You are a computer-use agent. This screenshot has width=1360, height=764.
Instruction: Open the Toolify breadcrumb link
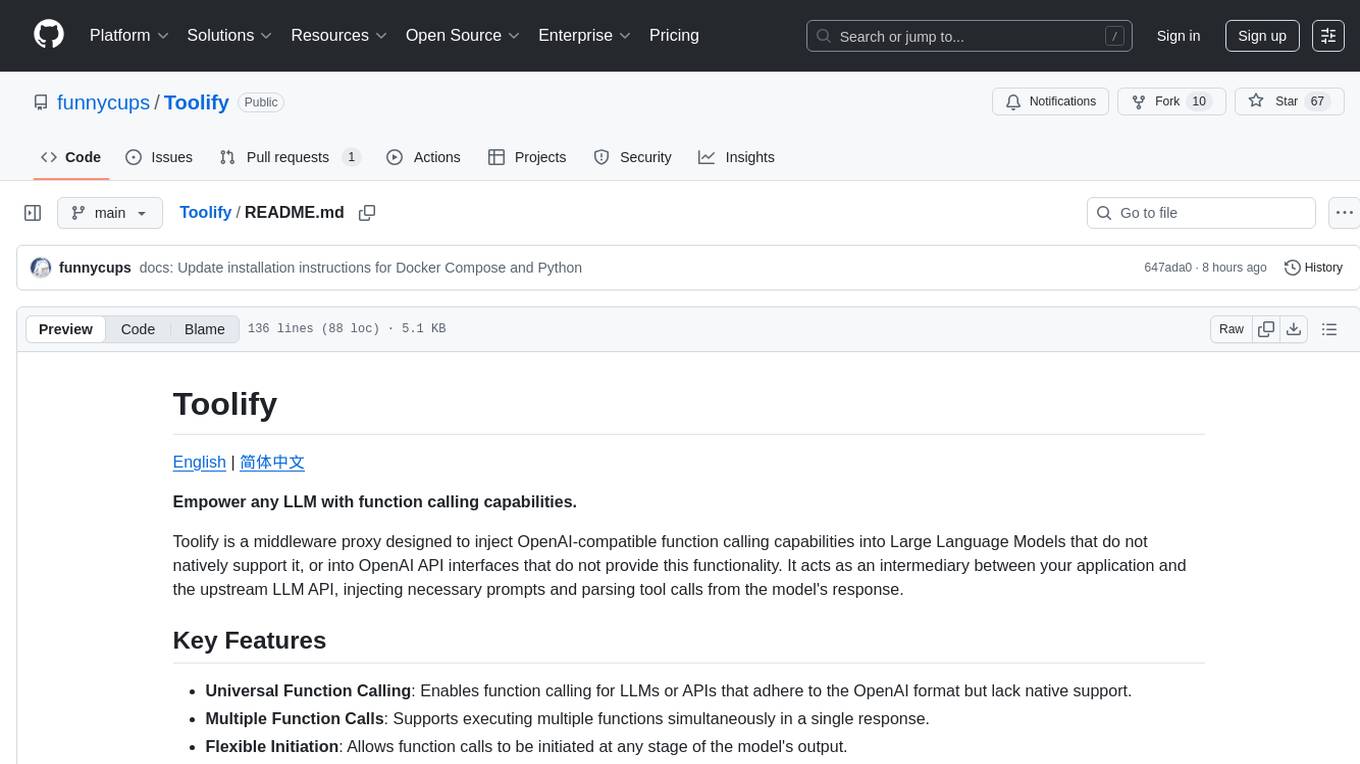pyautogui.click(x=205, y=212)
